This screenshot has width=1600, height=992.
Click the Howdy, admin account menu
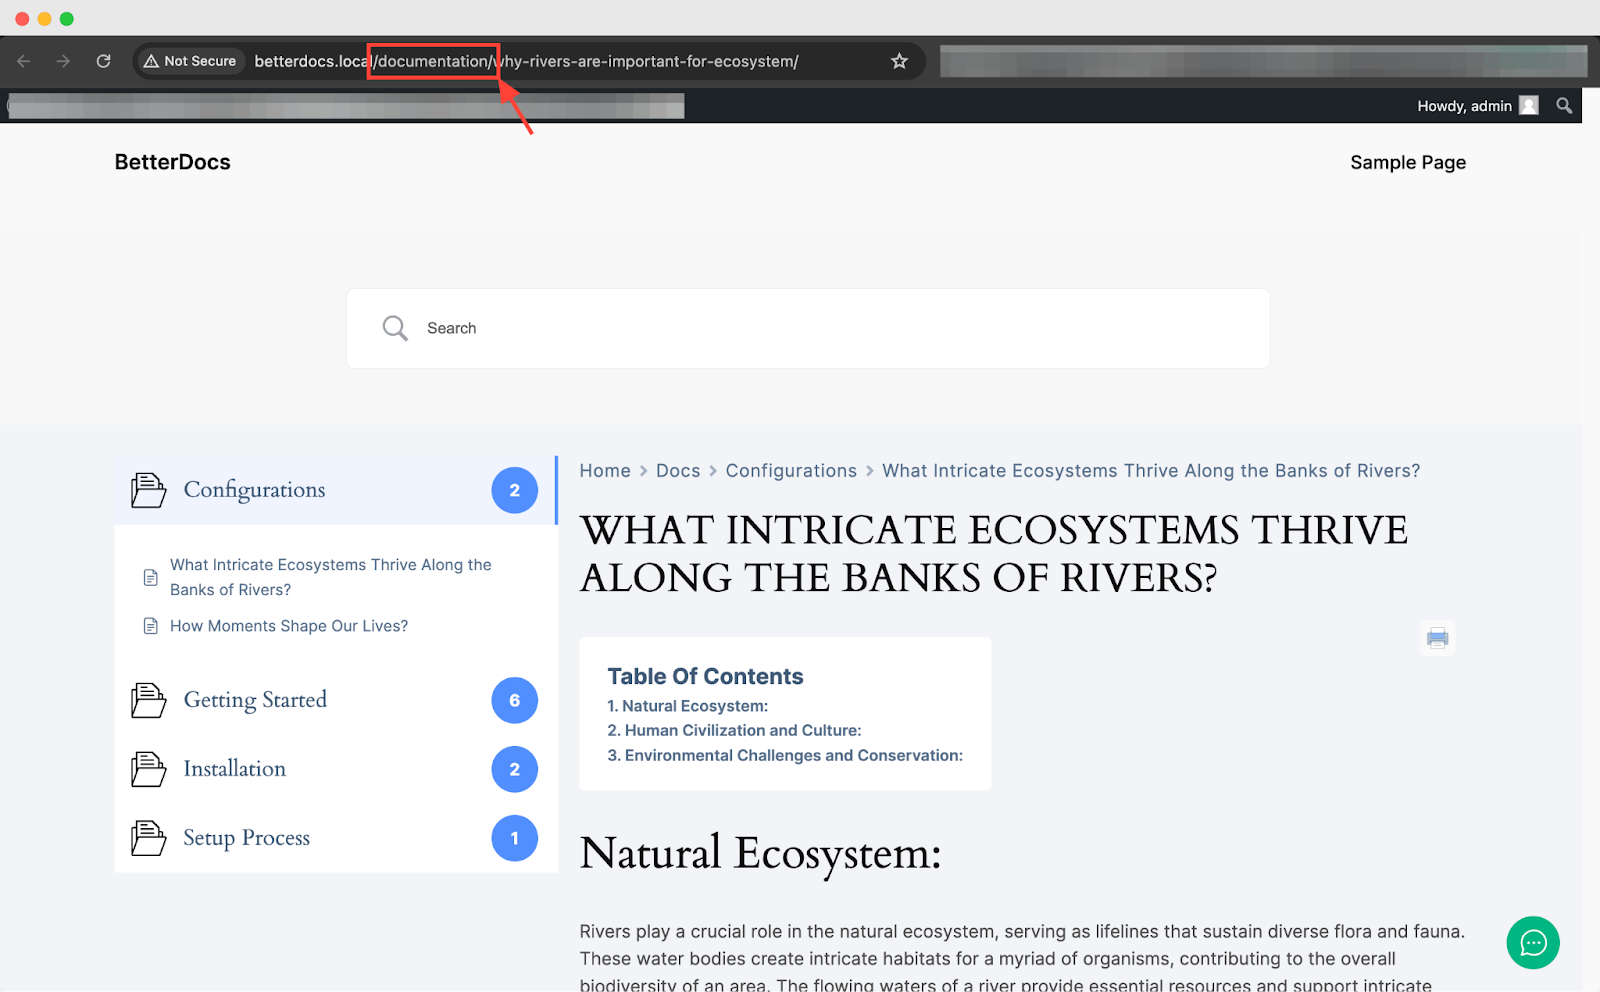(x=1464, y=106)
